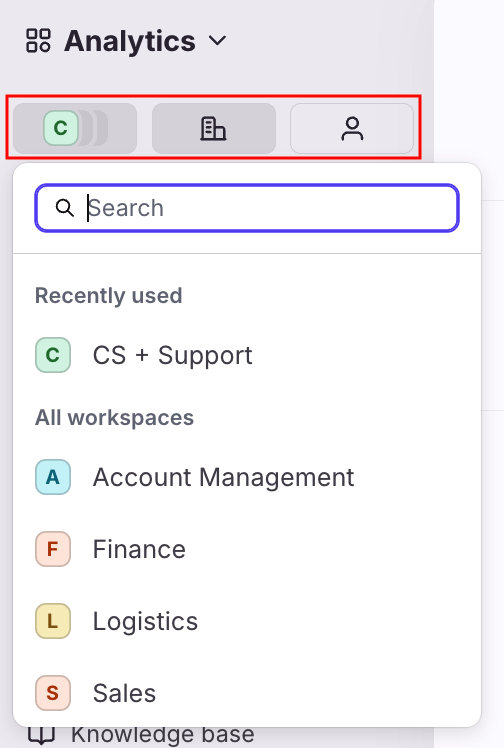
Task: Open the Sales workspace
Action: coord(247,693)
